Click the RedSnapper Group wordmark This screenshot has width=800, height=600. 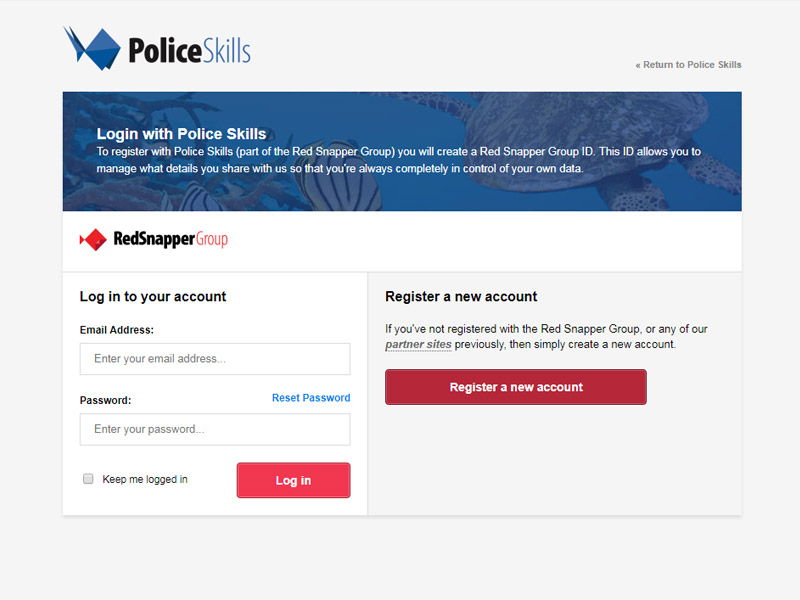[170, 240]
